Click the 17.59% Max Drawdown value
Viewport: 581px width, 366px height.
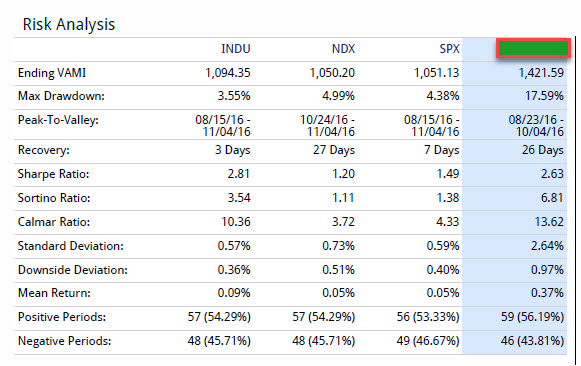(544, 96)
